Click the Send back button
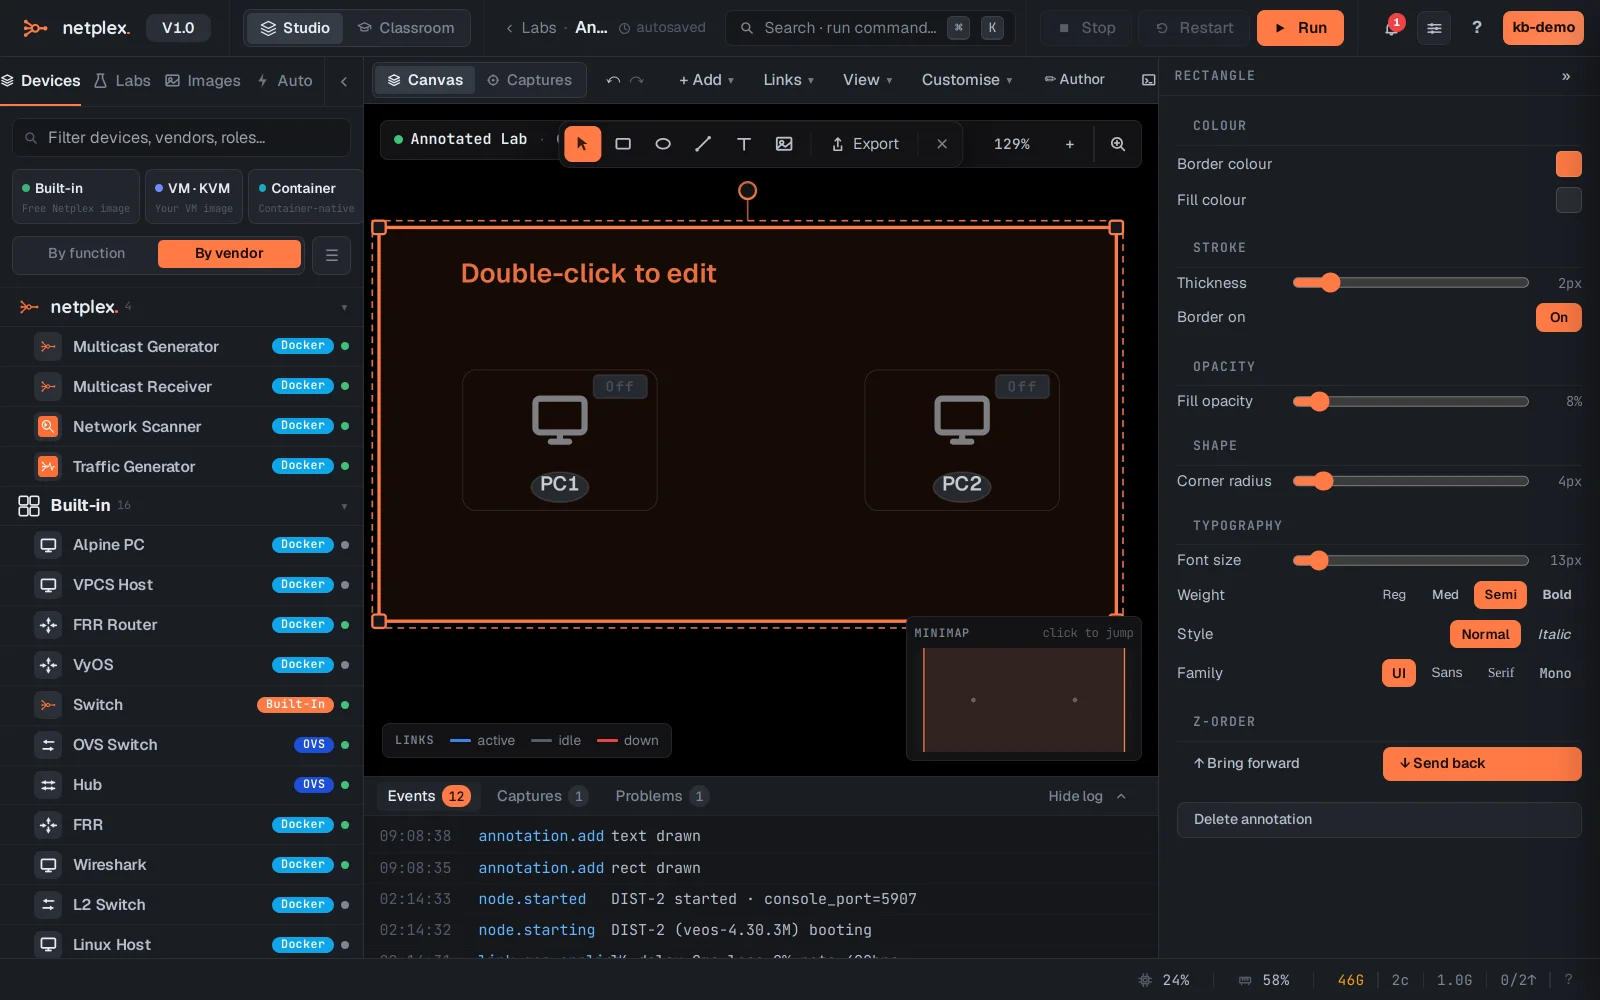Screen dimensions: 1600x1000 coord(1482,763)
